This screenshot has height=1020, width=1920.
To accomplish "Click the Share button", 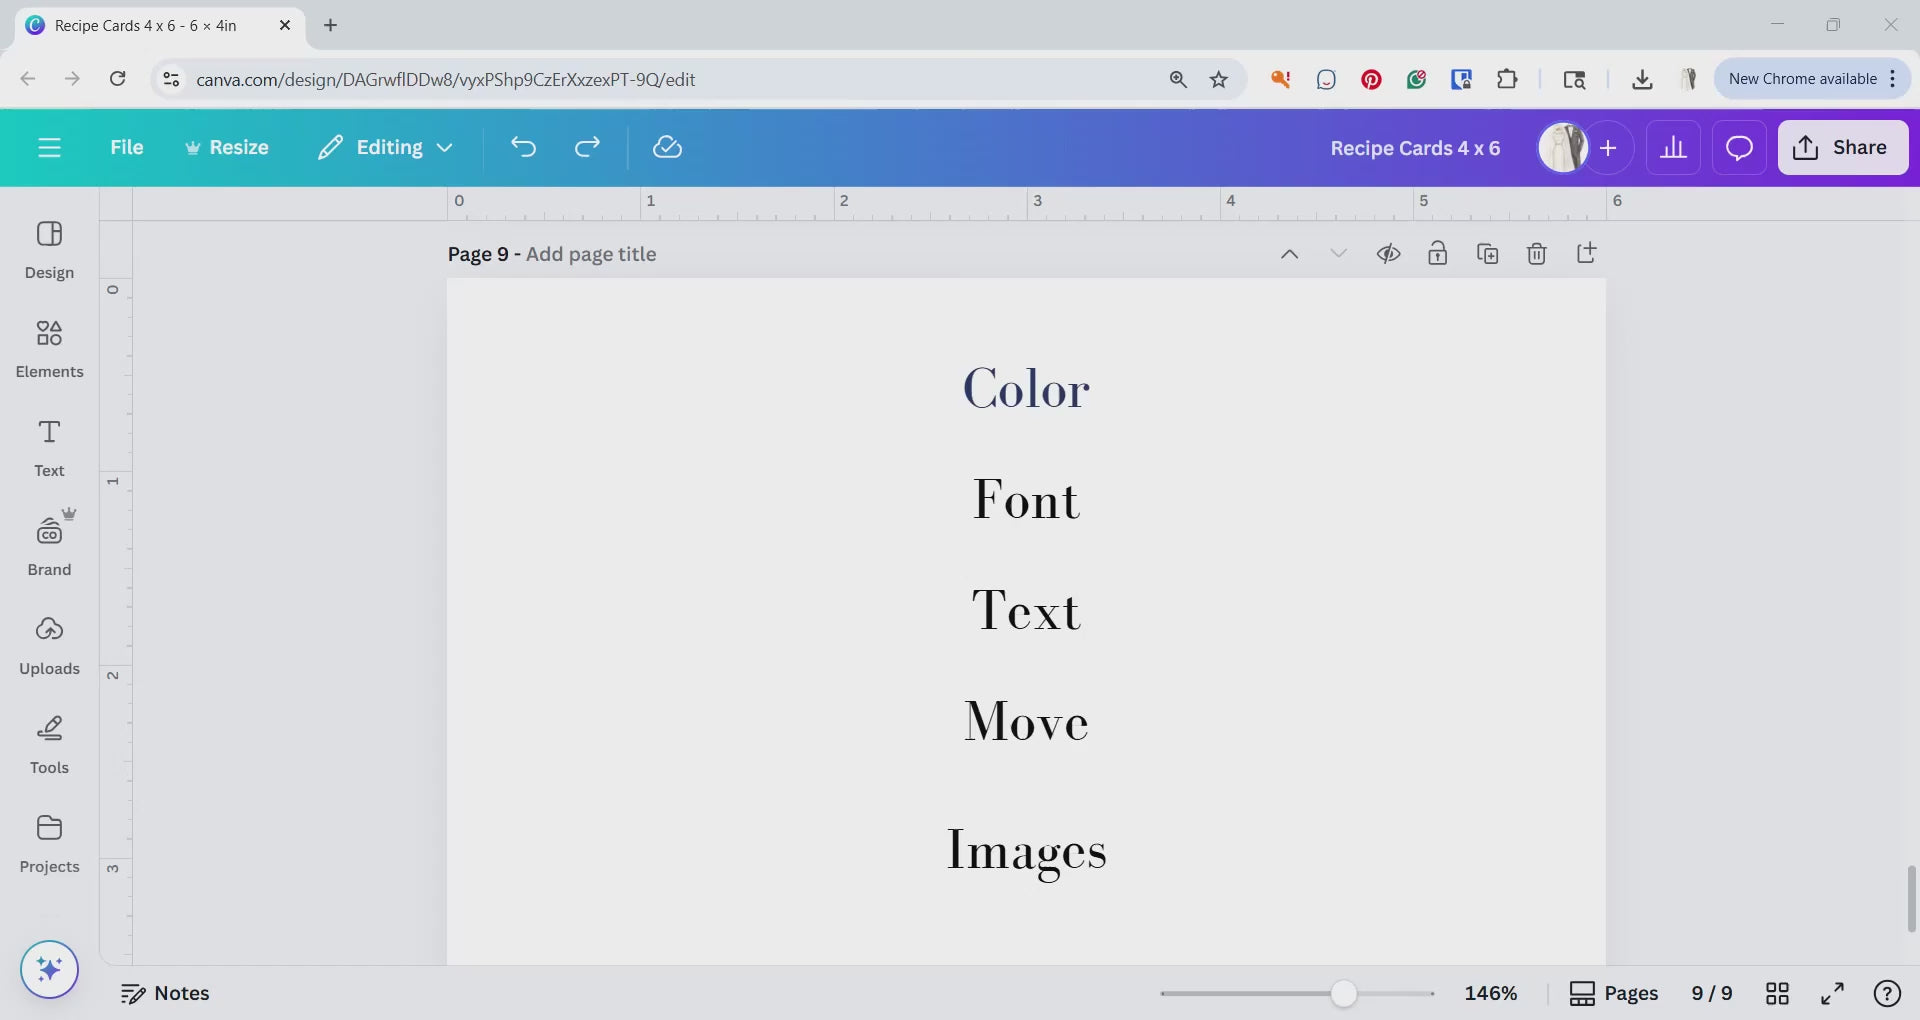I will tap(1842, 148).
